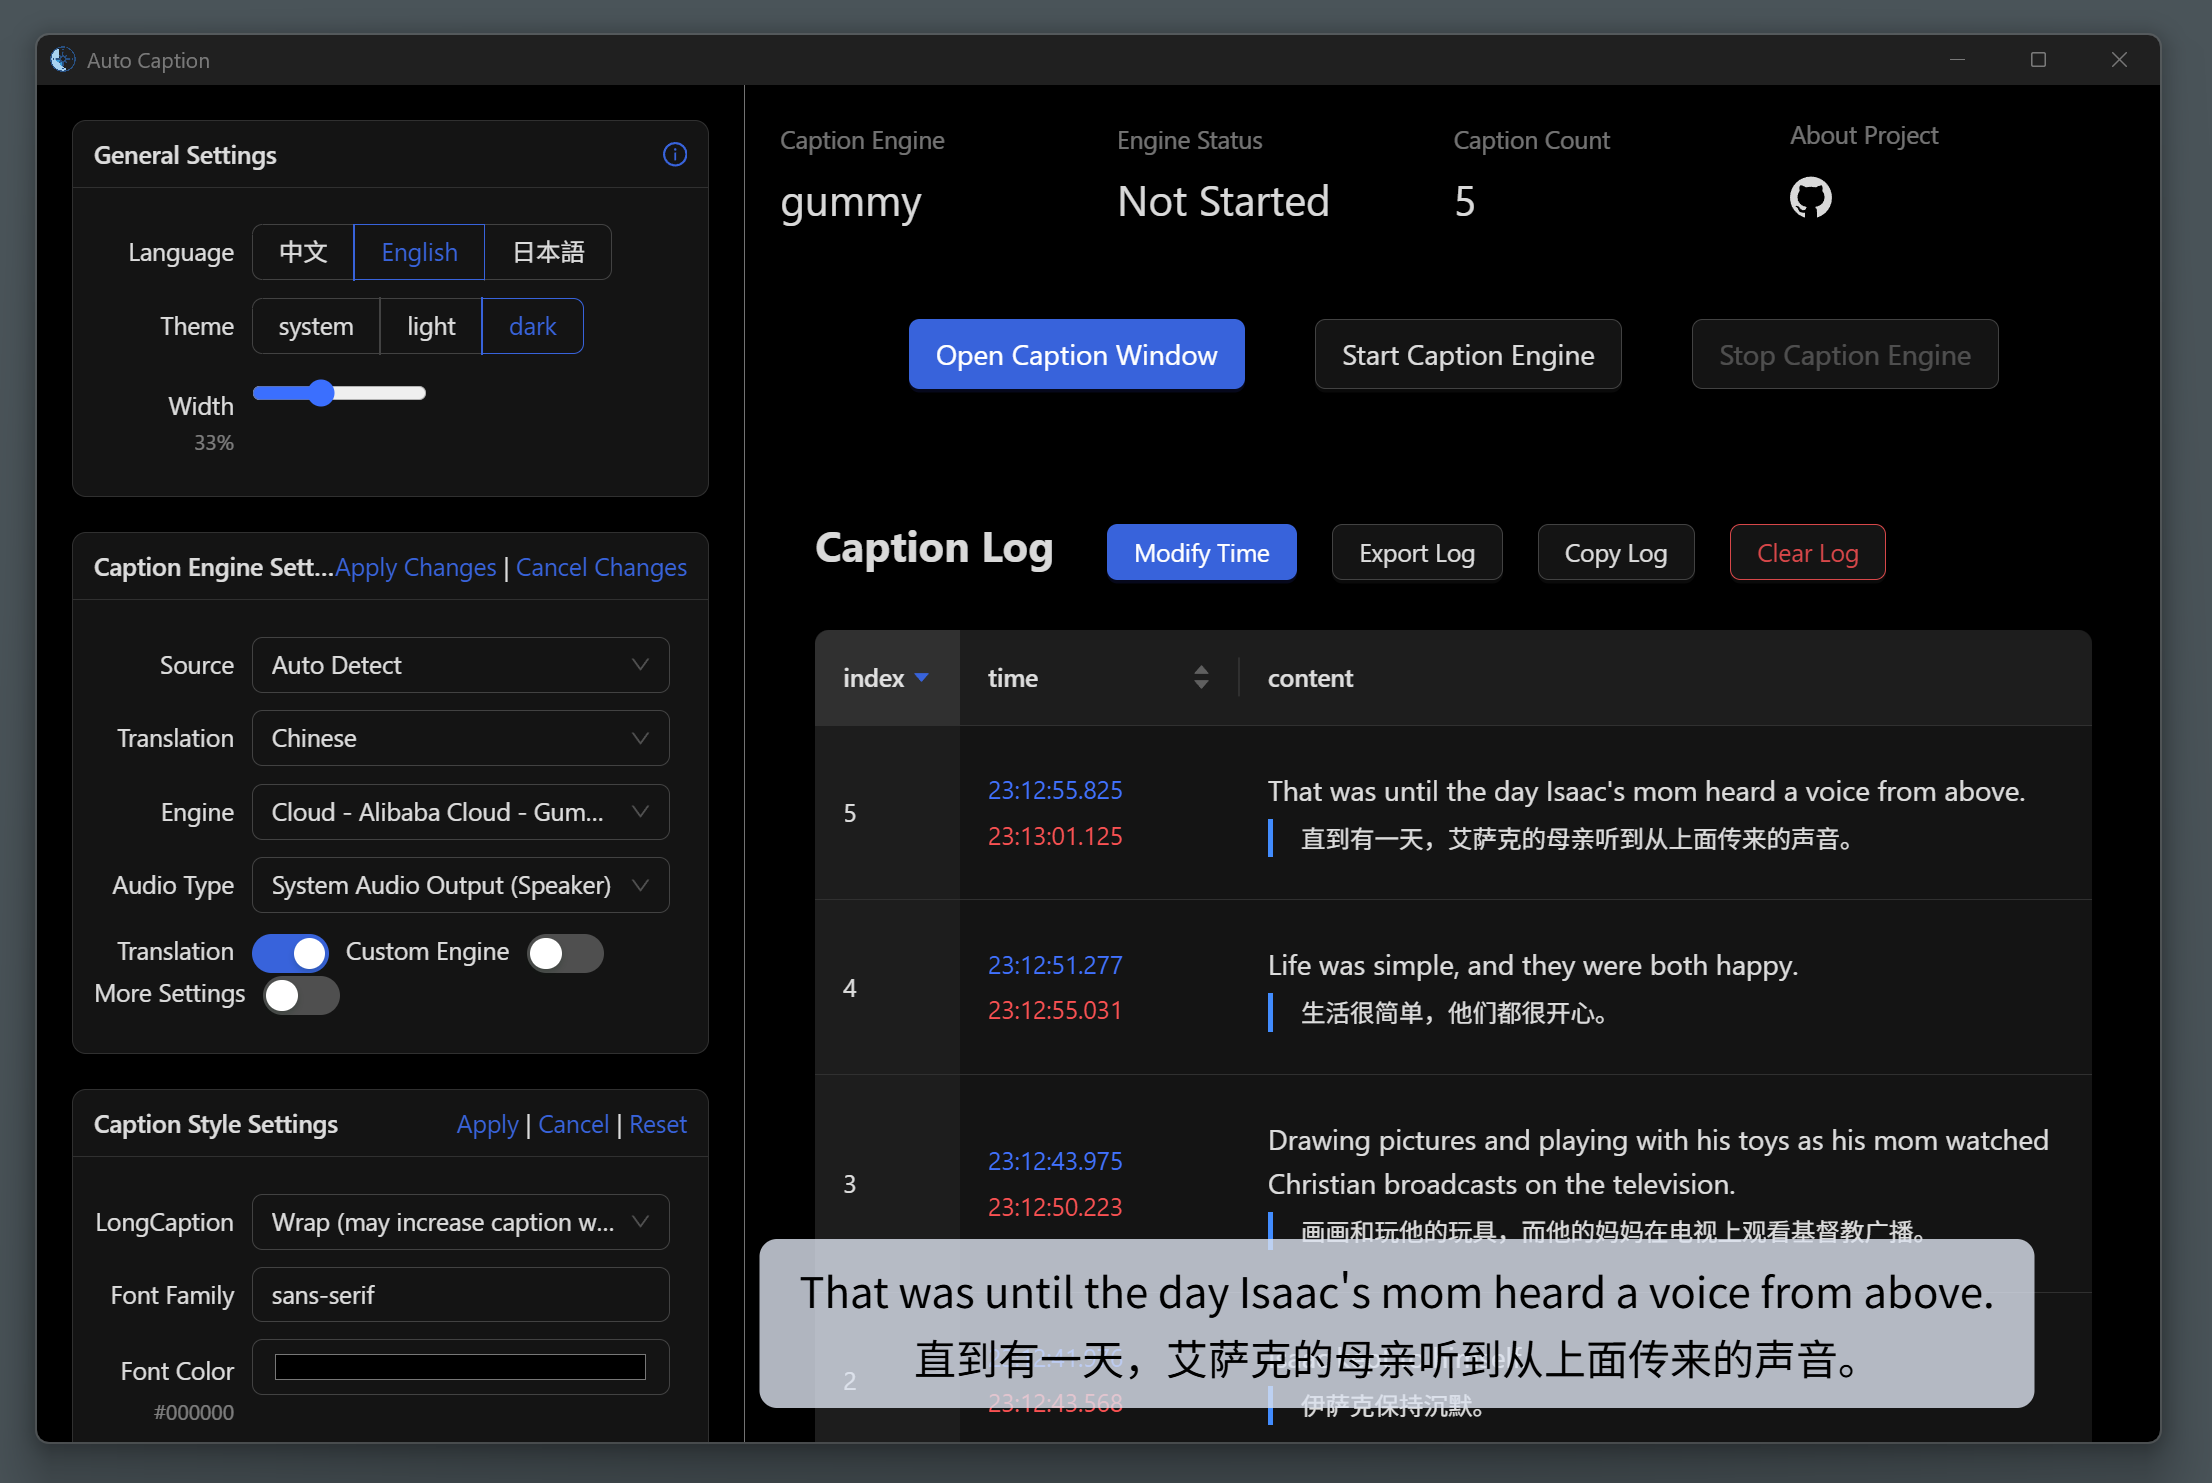Expand the Audio Type dropdown
This screenshot has height=1483, width=2212.
460,885
